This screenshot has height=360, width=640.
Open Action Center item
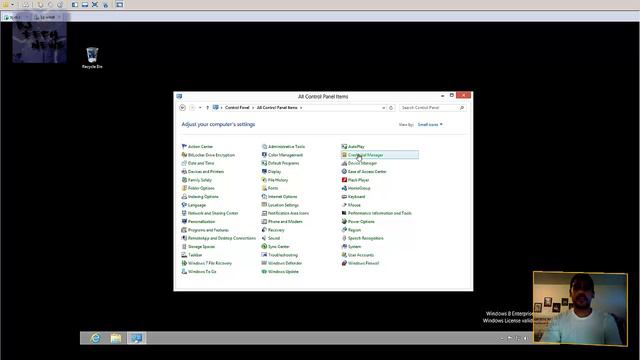198,147
